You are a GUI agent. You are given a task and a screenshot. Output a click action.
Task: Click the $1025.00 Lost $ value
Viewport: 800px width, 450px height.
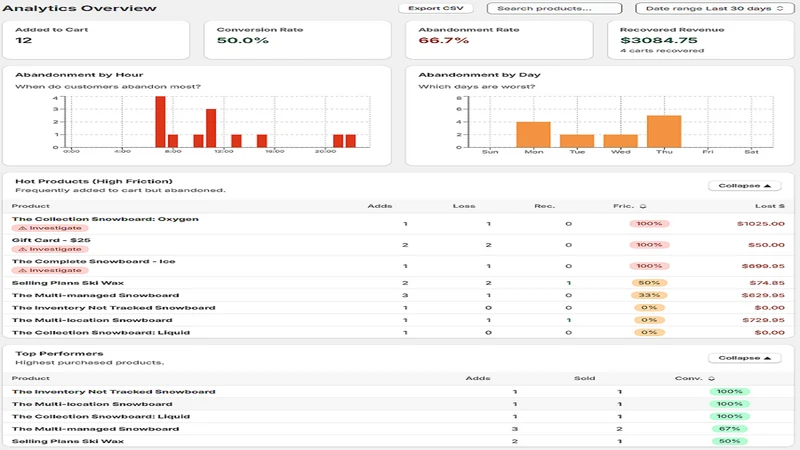pyautogui.click(x=761, y=223)
